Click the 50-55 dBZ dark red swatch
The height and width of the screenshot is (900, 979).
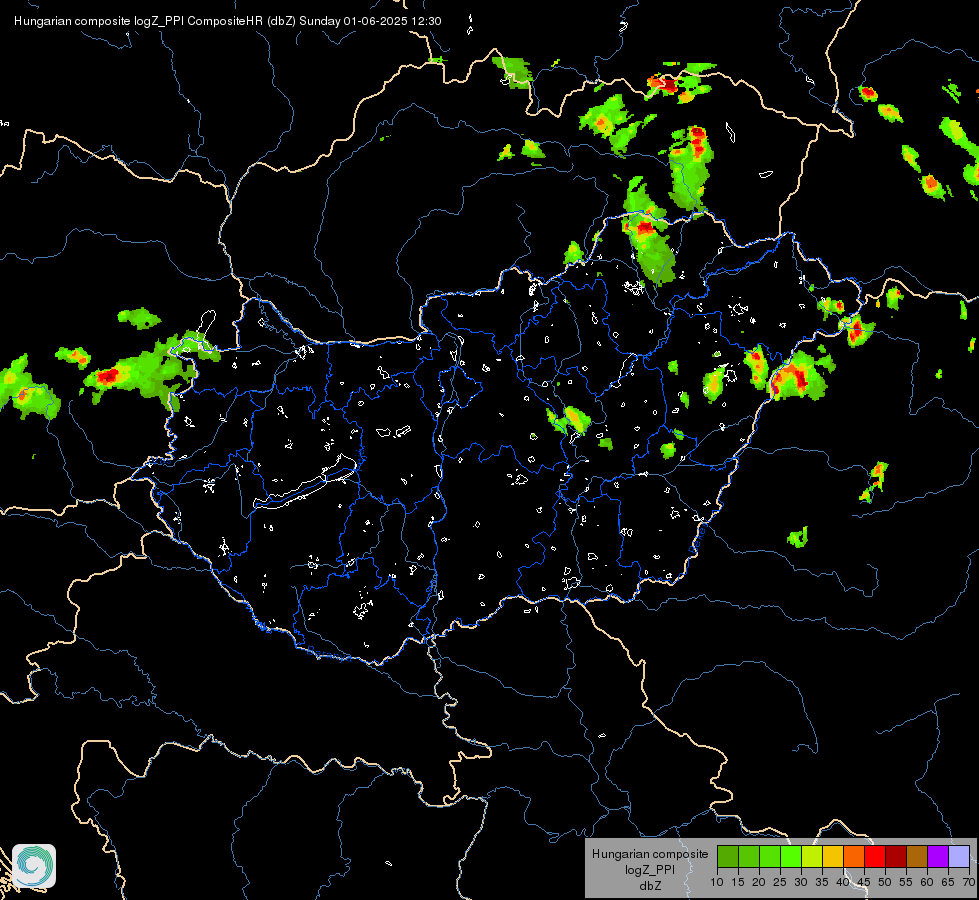coord(896,856)
